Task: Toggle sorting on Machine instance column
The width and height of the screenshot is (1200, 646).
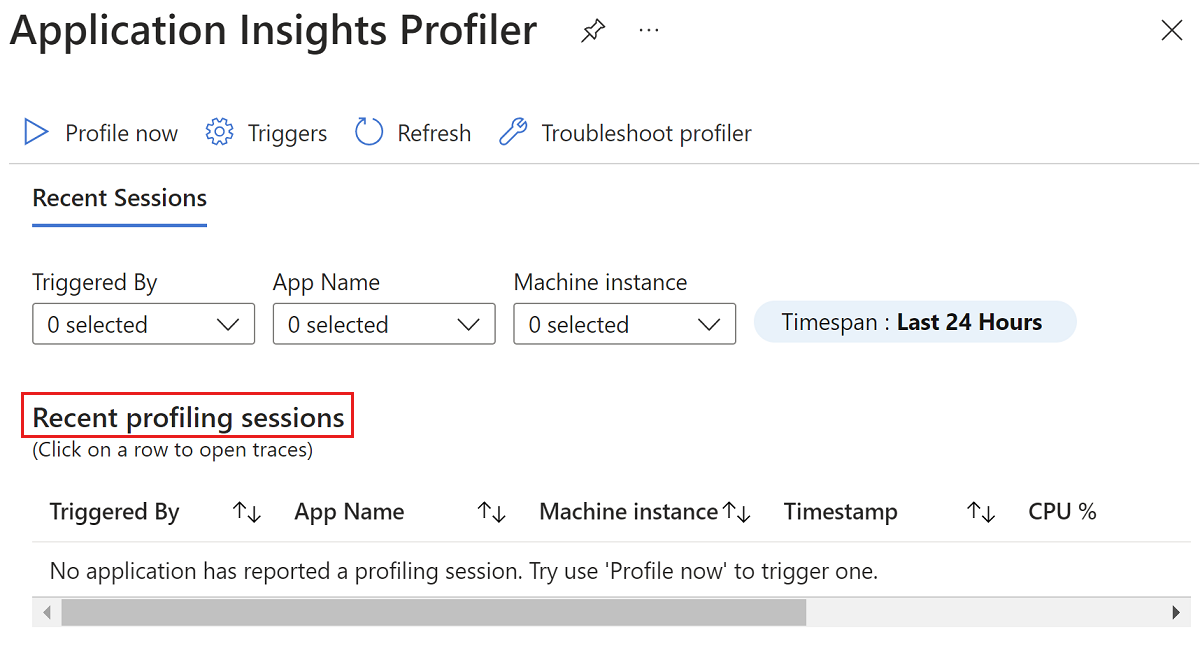Action: [738, 511]
